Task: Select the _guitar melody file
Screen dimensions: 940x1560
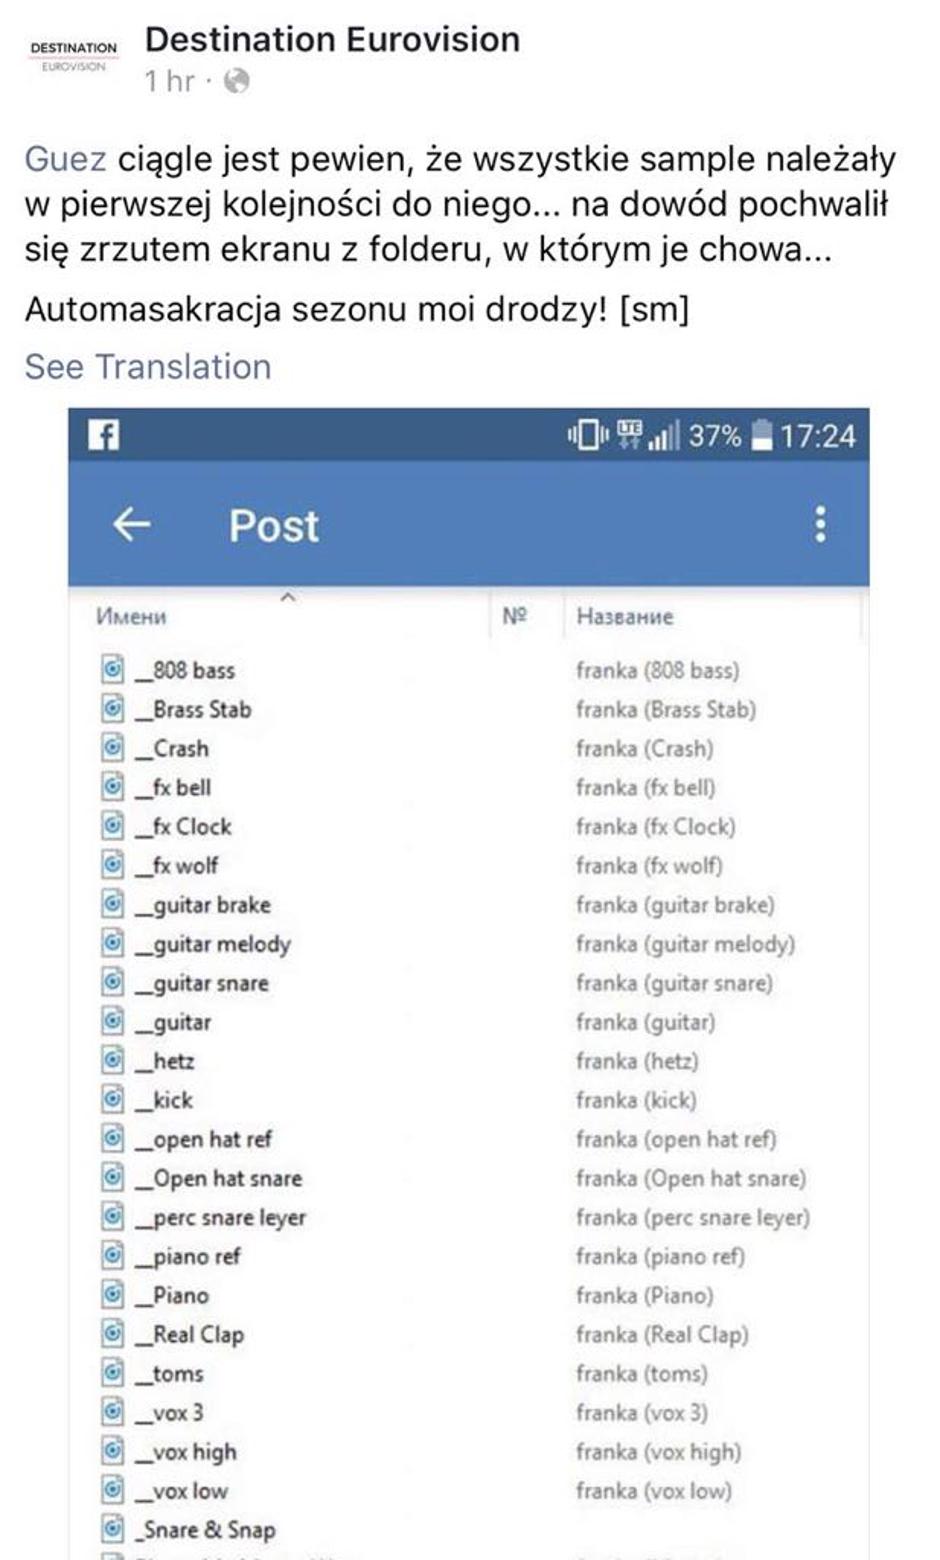Action: 221,944
